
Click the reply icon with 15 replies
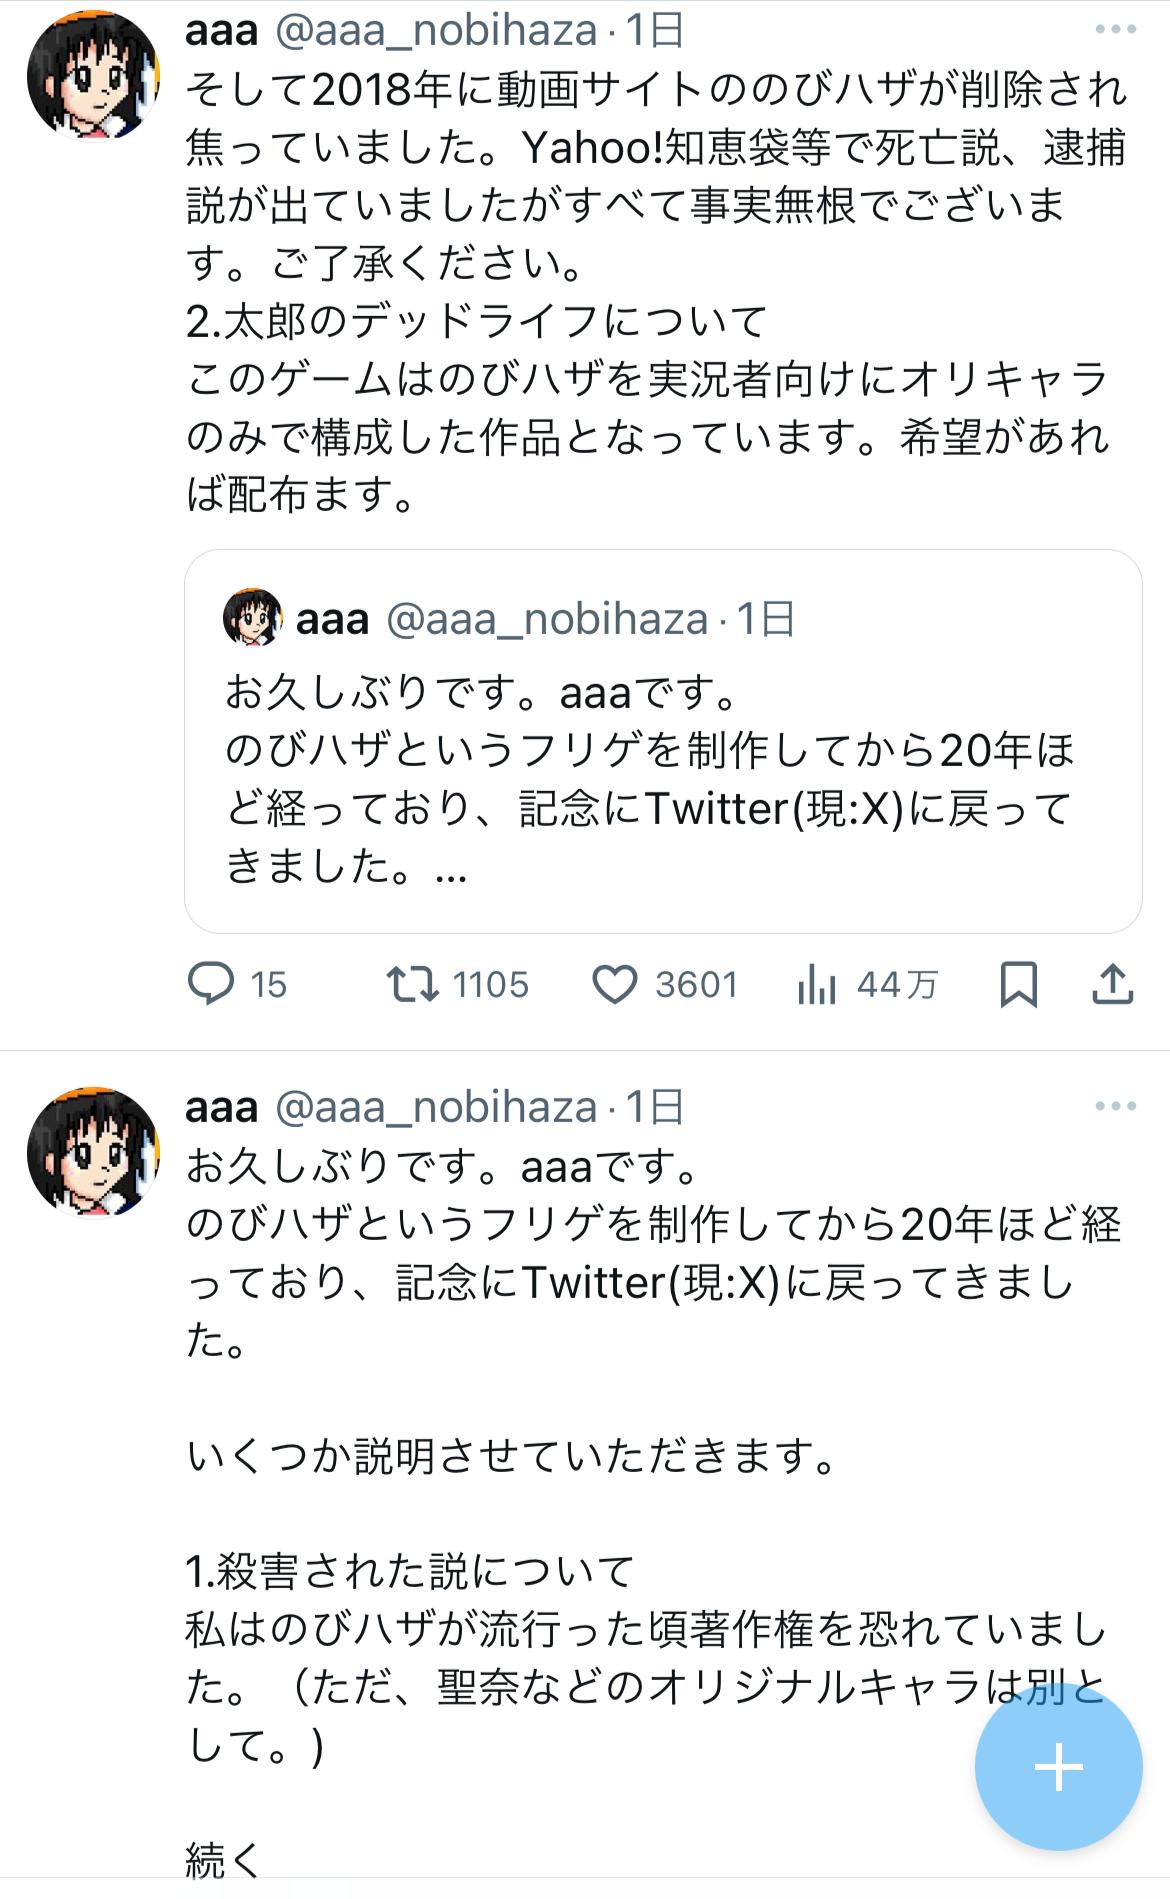pos(211,984)
